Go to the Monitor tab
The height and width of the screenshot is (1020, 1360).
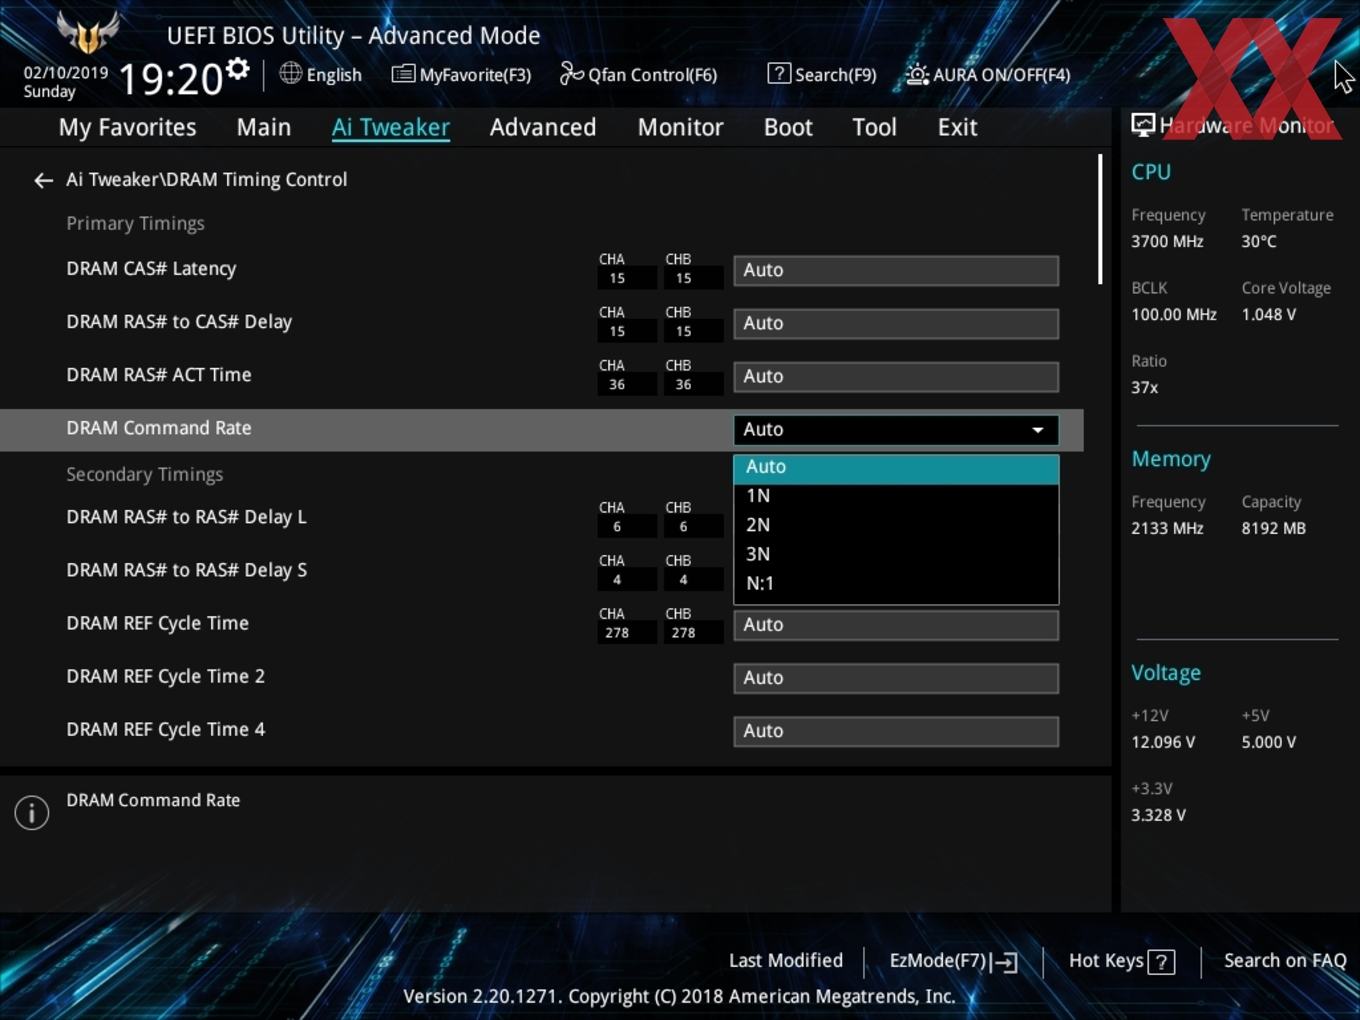pyautogui.click(x=681, y=127)
